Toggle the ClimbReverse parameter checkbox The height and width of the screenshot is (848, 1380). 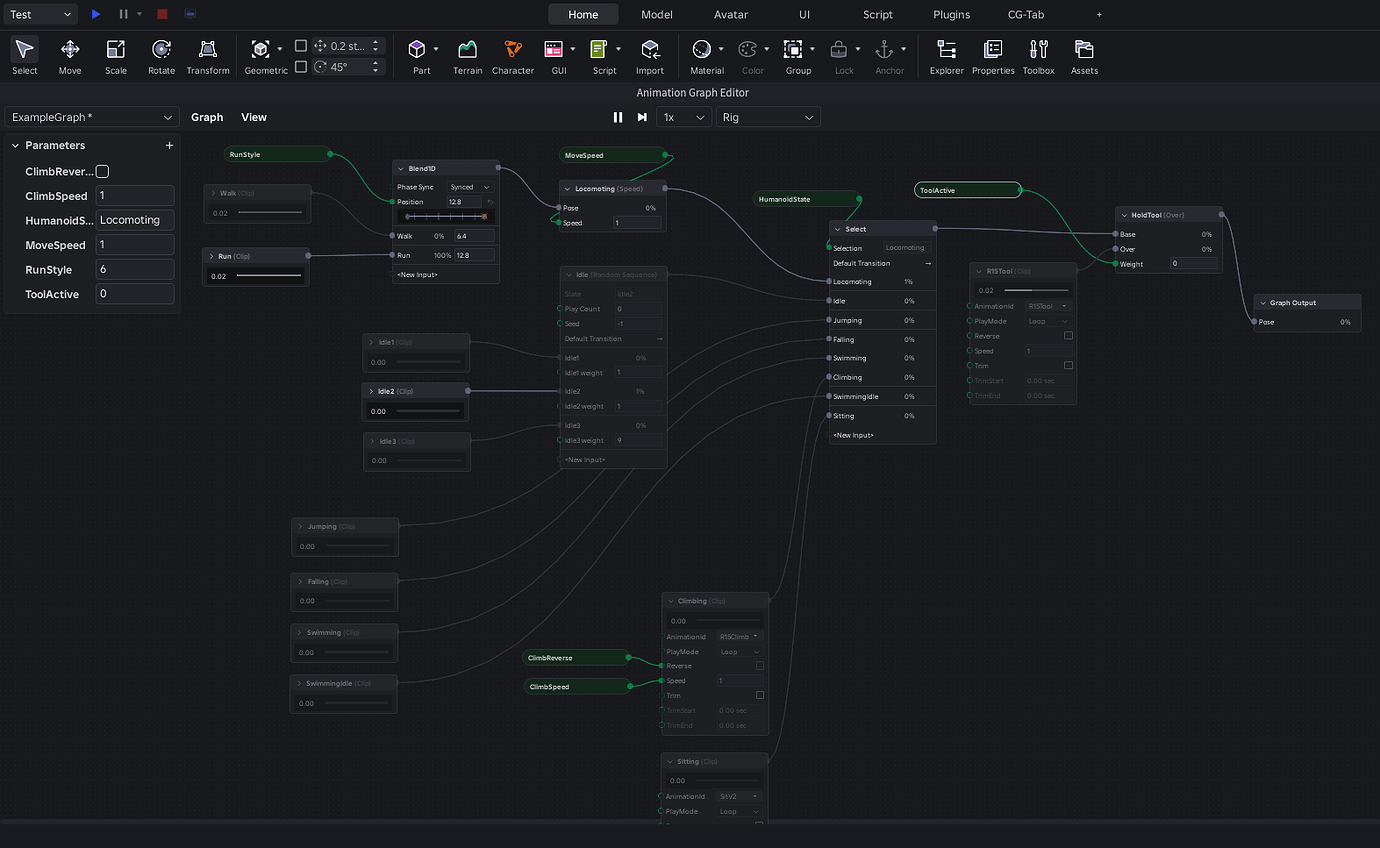tap(102, 172)
